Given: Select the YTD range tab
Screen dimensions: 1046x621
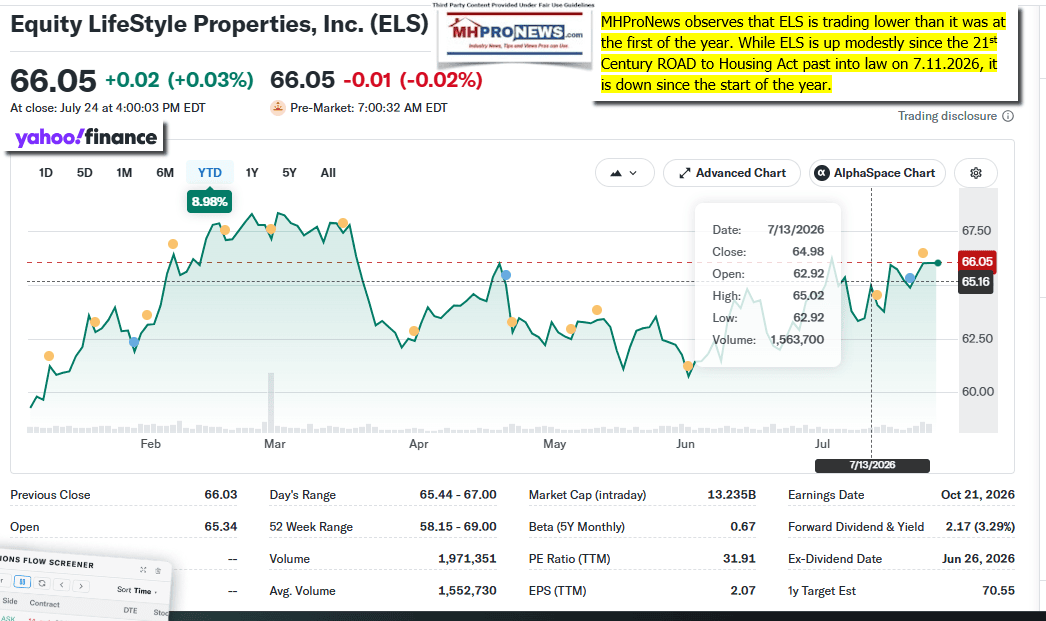Looking at the screenshot, I should (x=209, y=173).
